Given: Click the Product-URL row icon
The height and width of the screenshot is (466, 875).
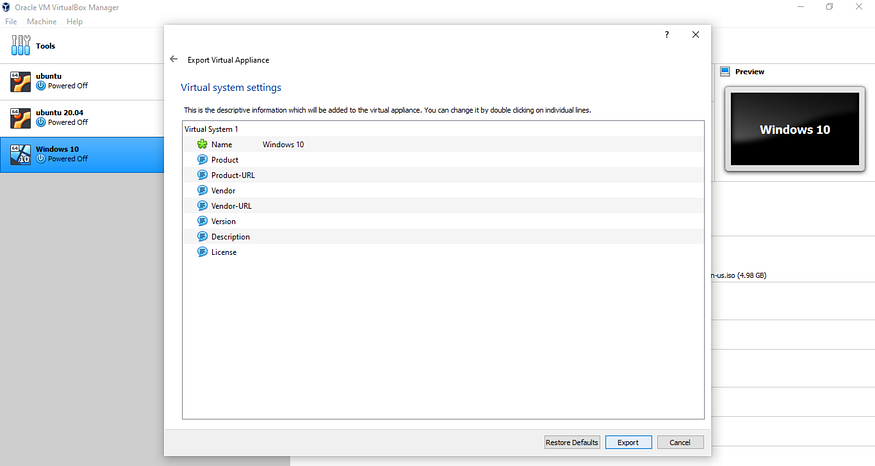Looking at the screenshot, I should point(202,175).
